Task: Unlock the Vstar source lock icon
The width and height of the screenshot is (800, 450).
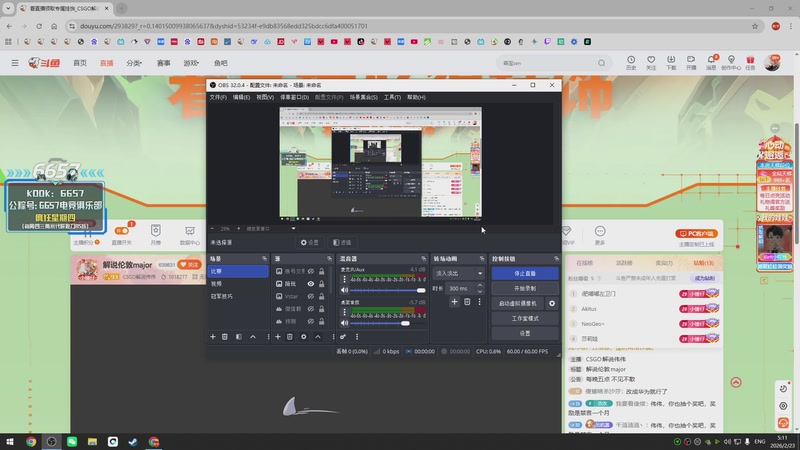Action: 322,296
